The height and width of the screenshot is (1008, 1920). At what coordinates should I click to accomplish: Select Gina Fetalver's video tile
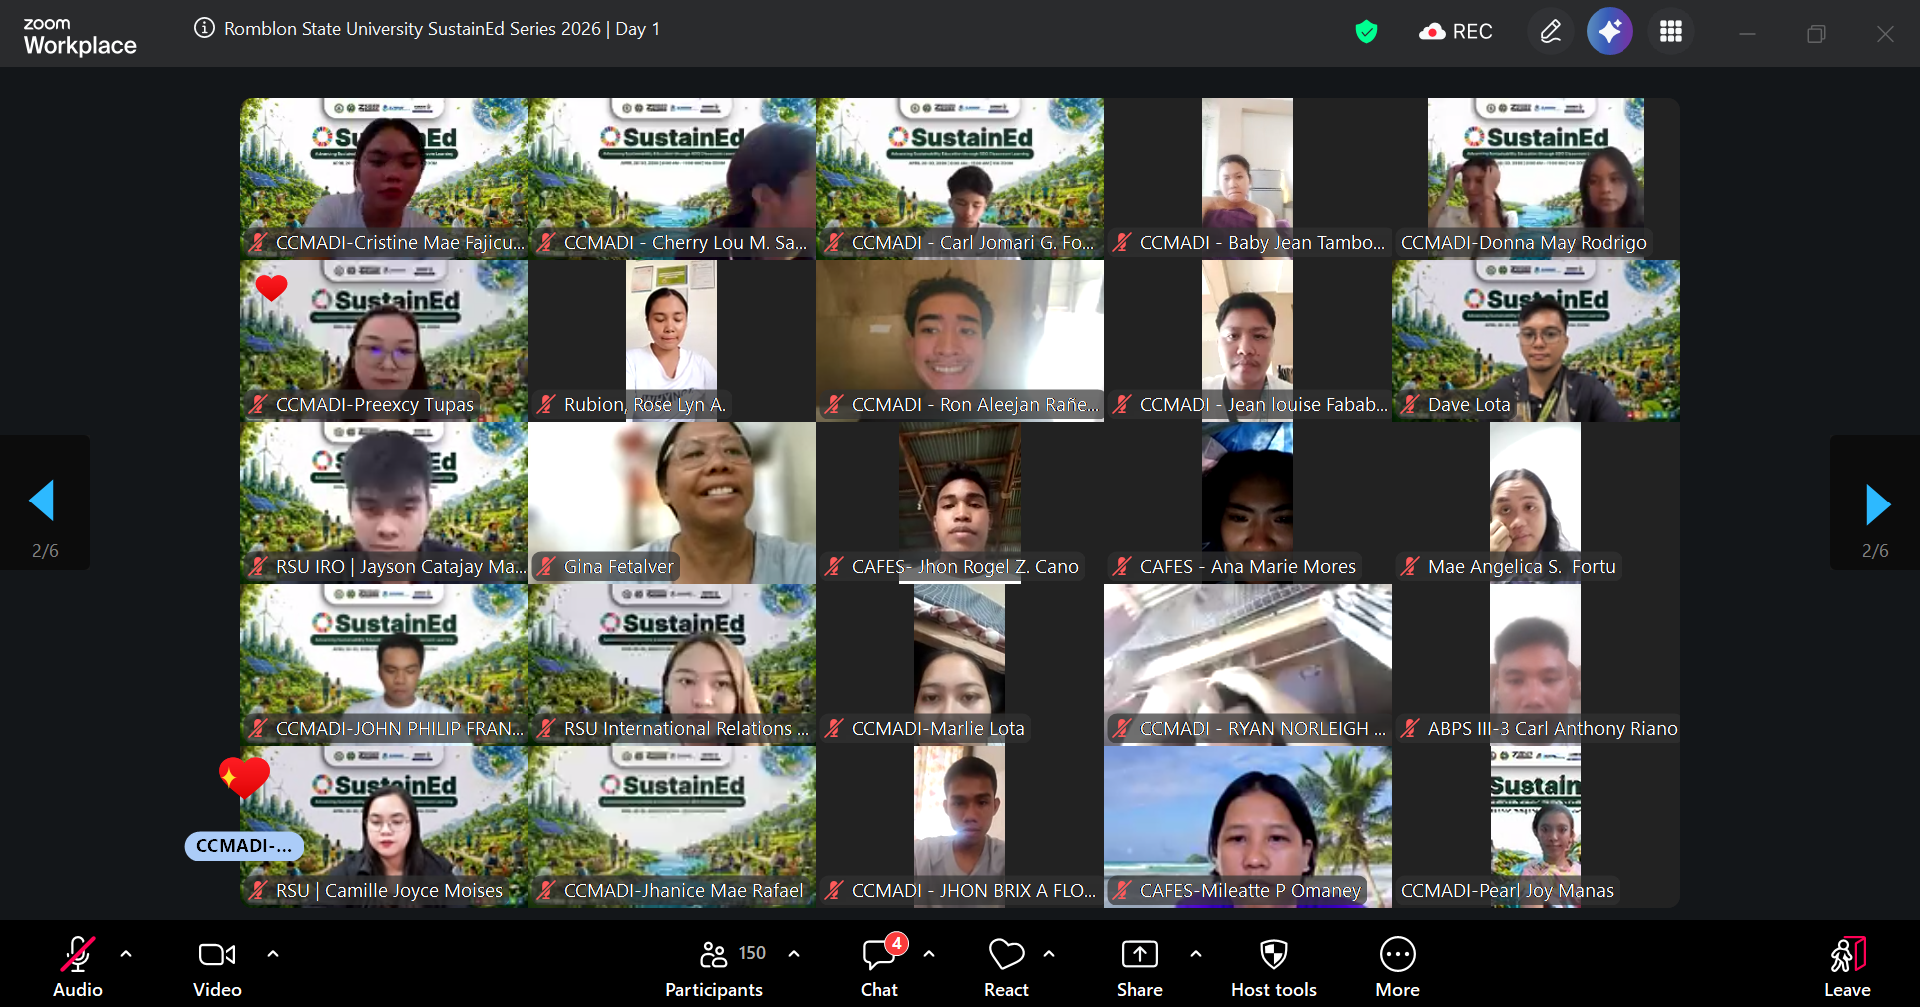(x=671, y=502)
